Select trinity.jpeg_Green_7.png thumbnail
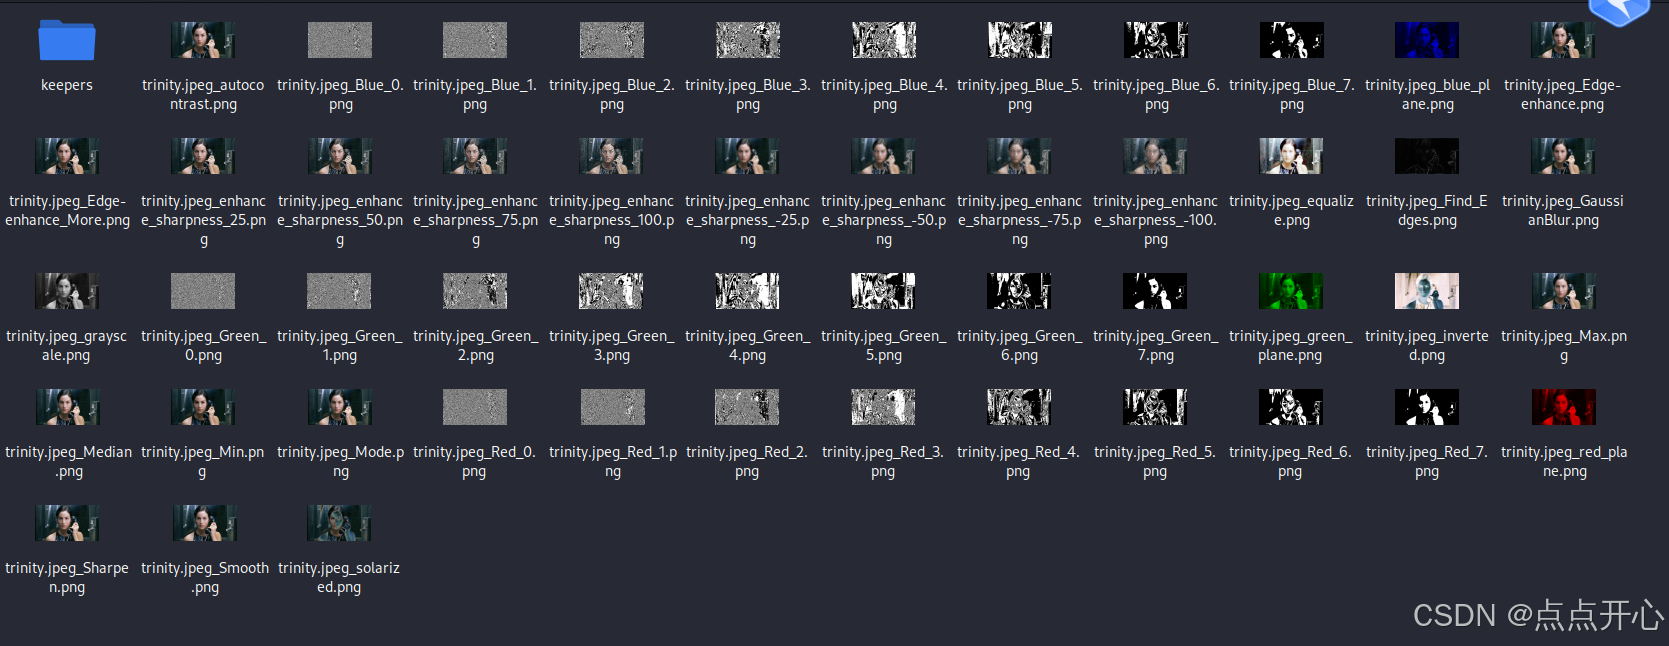 click(1156, 291)
